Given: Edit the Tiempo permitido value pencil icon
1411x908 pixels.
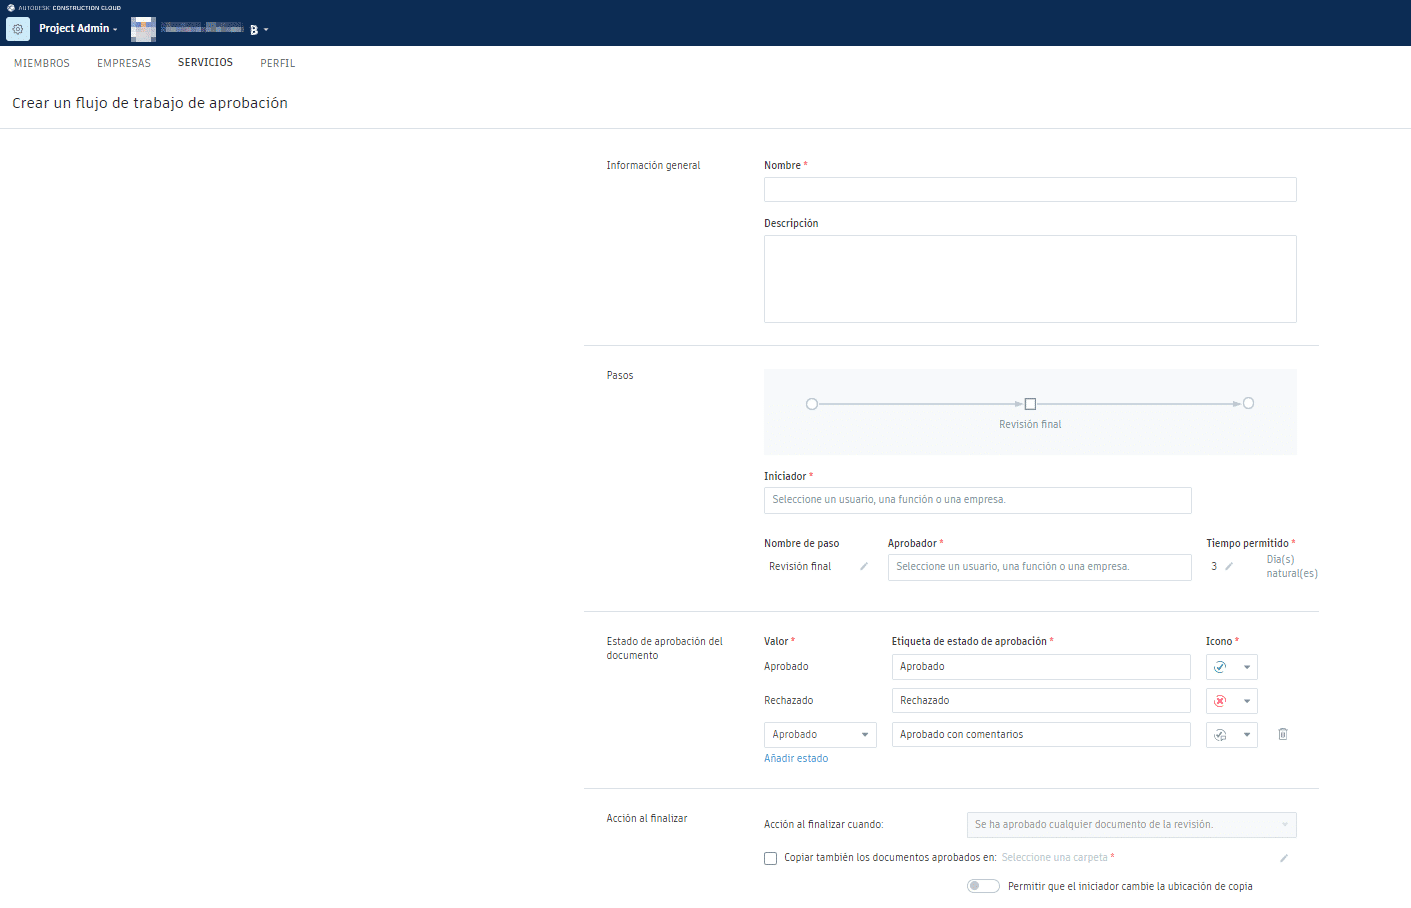Looking at the screenshot, I should tap(1229, 567).
